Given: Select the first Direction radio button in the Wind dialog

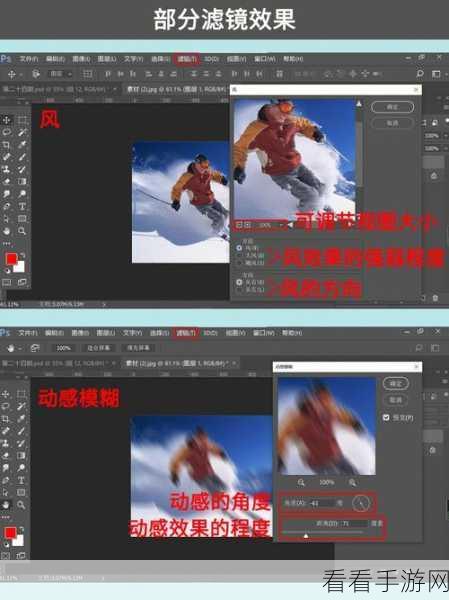Looking at the screenshot, I should [x=239, y=282].
